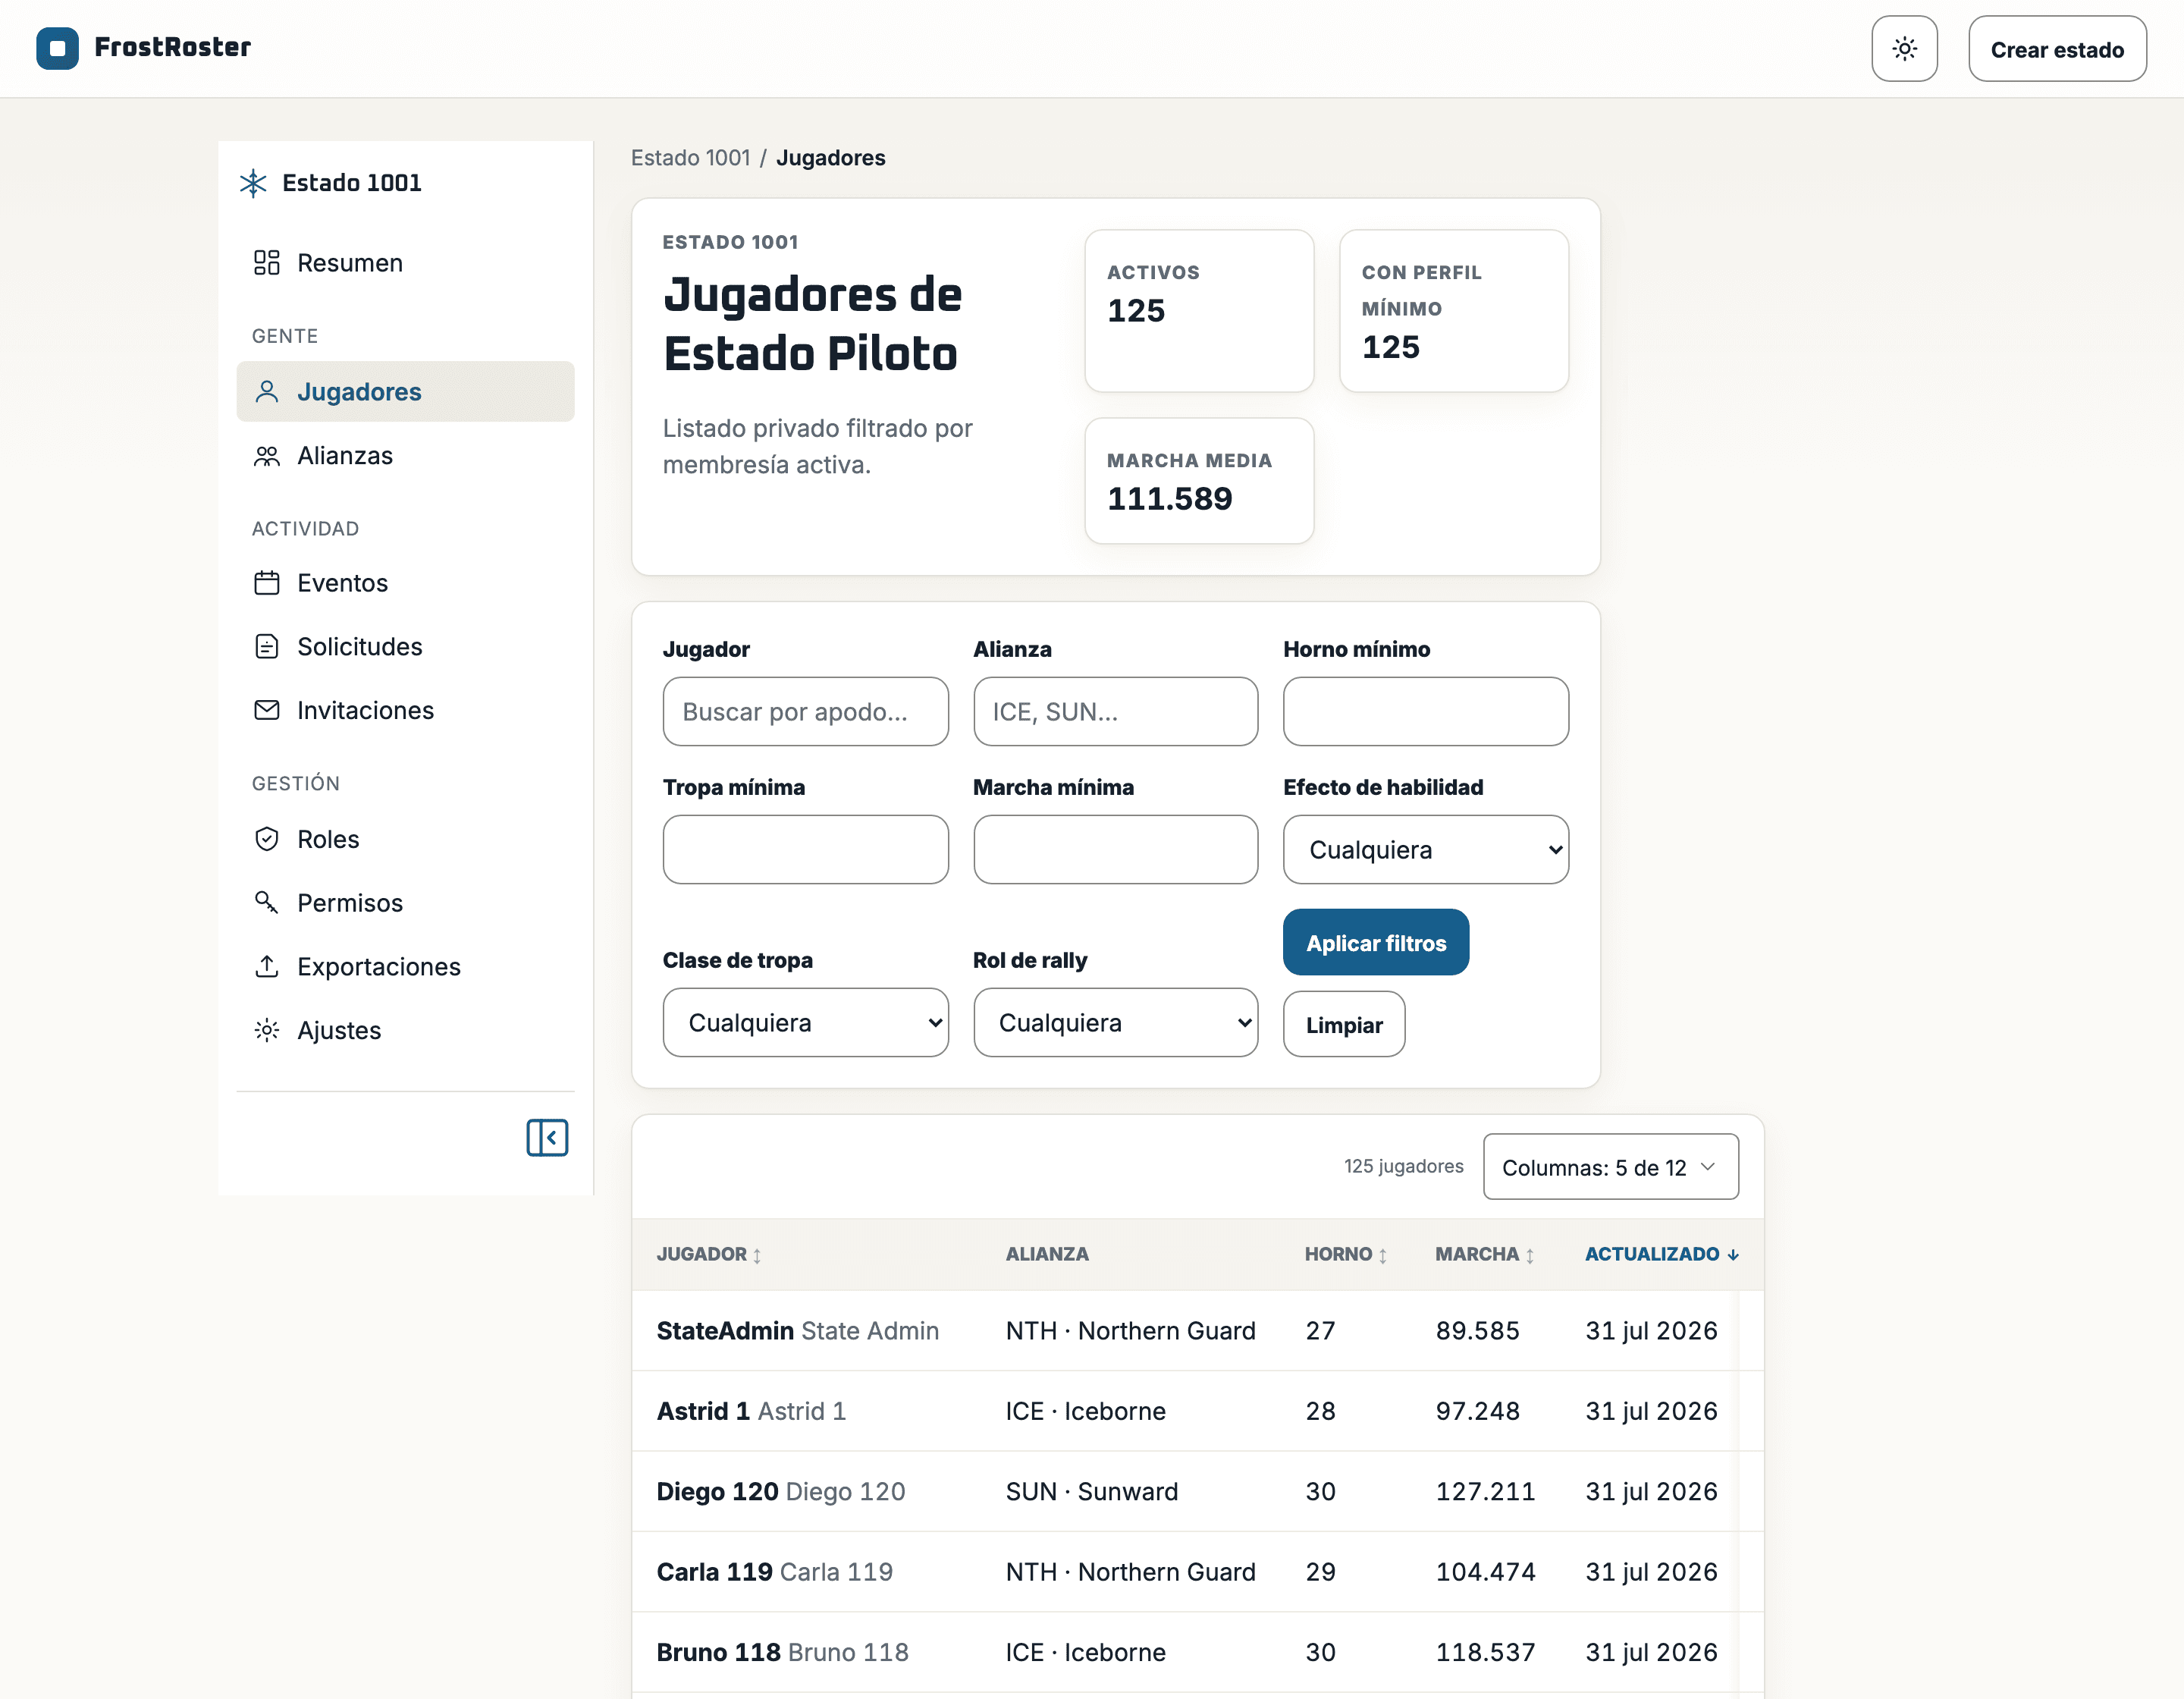Select the Diego 120 player name
The width and height of the screenshot is (2184, 1699).
click(x=717, y=1492)
